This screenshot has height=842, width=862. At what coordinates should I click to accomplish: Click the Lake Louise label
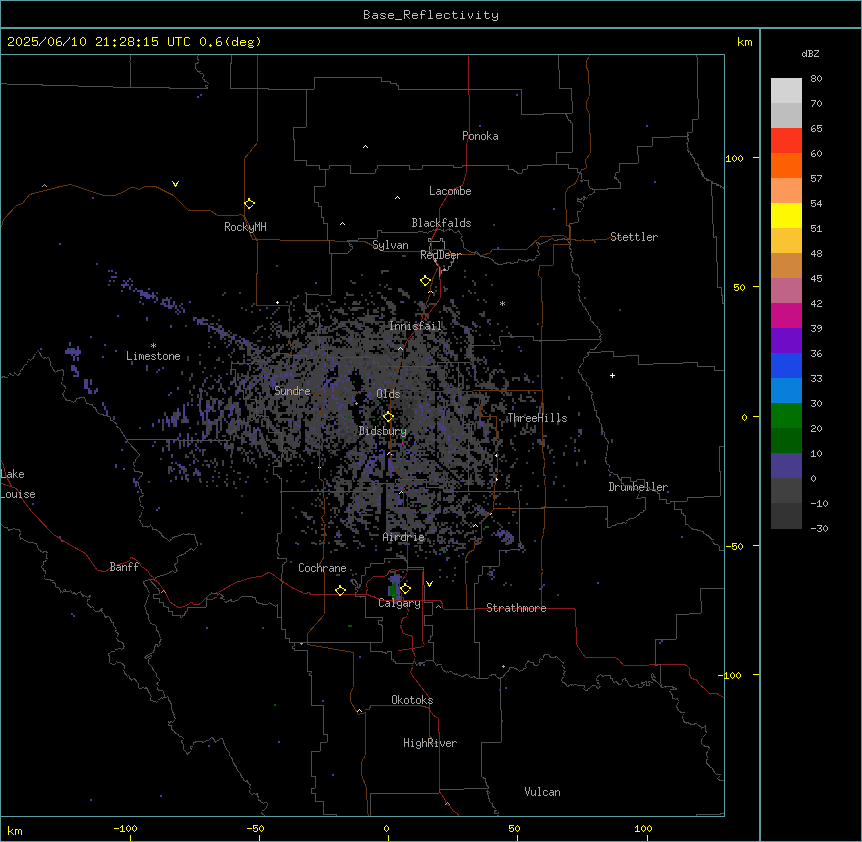pyautogui.click(x=18, y=484)
